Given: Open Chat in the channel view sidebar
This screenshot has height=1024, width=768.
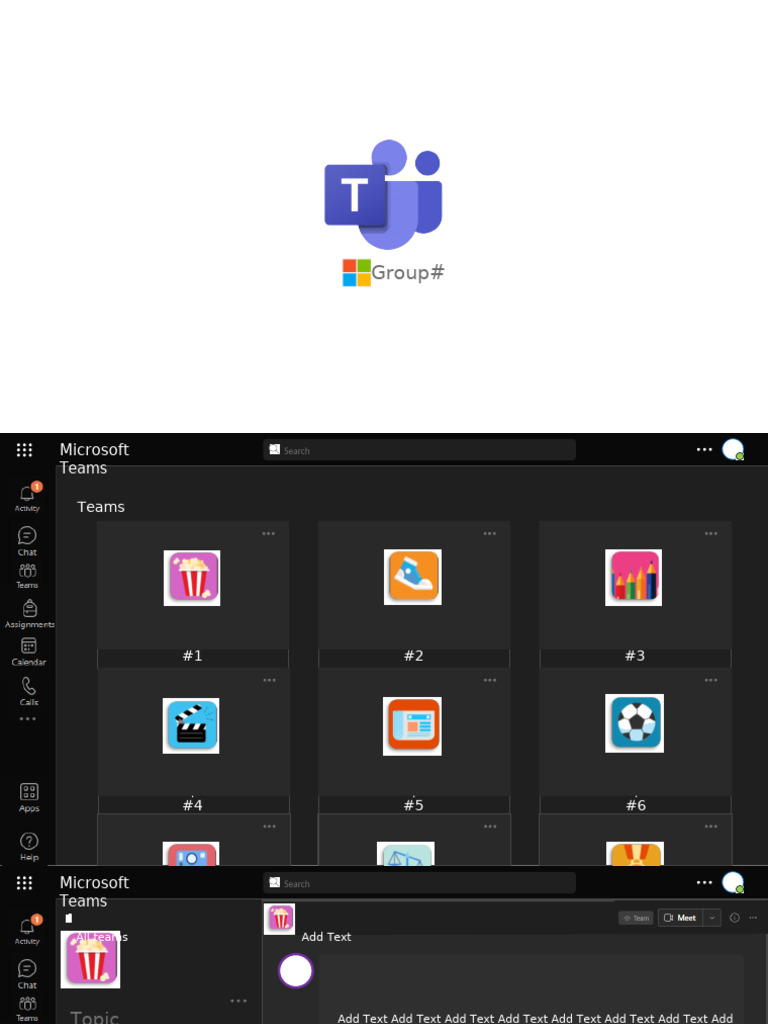Looking at the screenshot, I should (27, 974).
